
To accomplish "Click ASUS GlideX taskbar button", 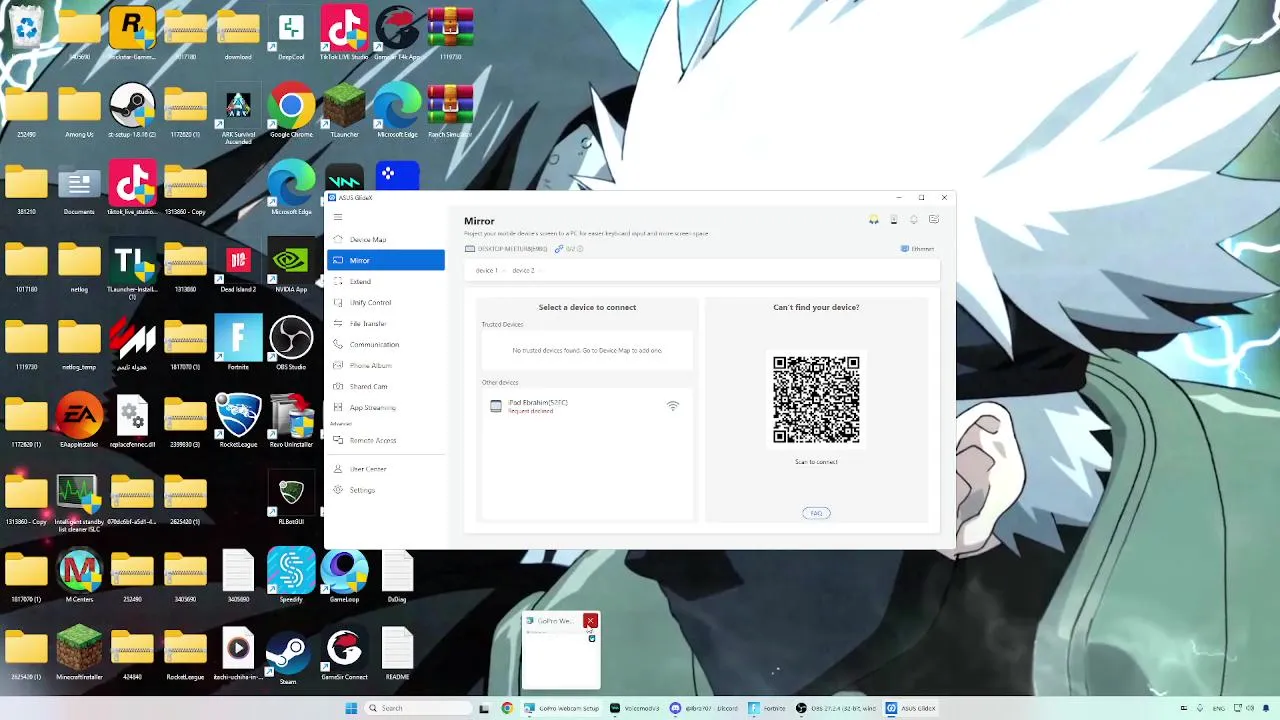I will tap(912, 708).
